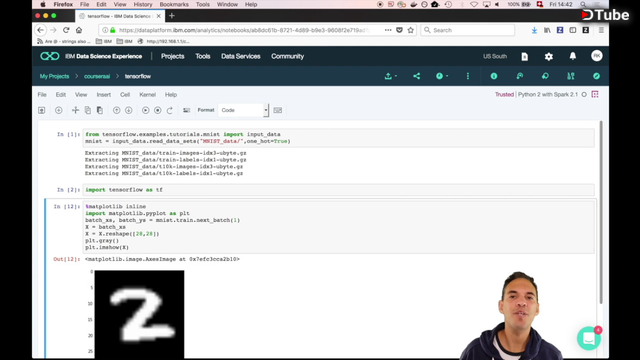Open the Firefox Bookmarks menu in menu bar
Viewport: 640px width, 360px height.
tap(174, 4)
